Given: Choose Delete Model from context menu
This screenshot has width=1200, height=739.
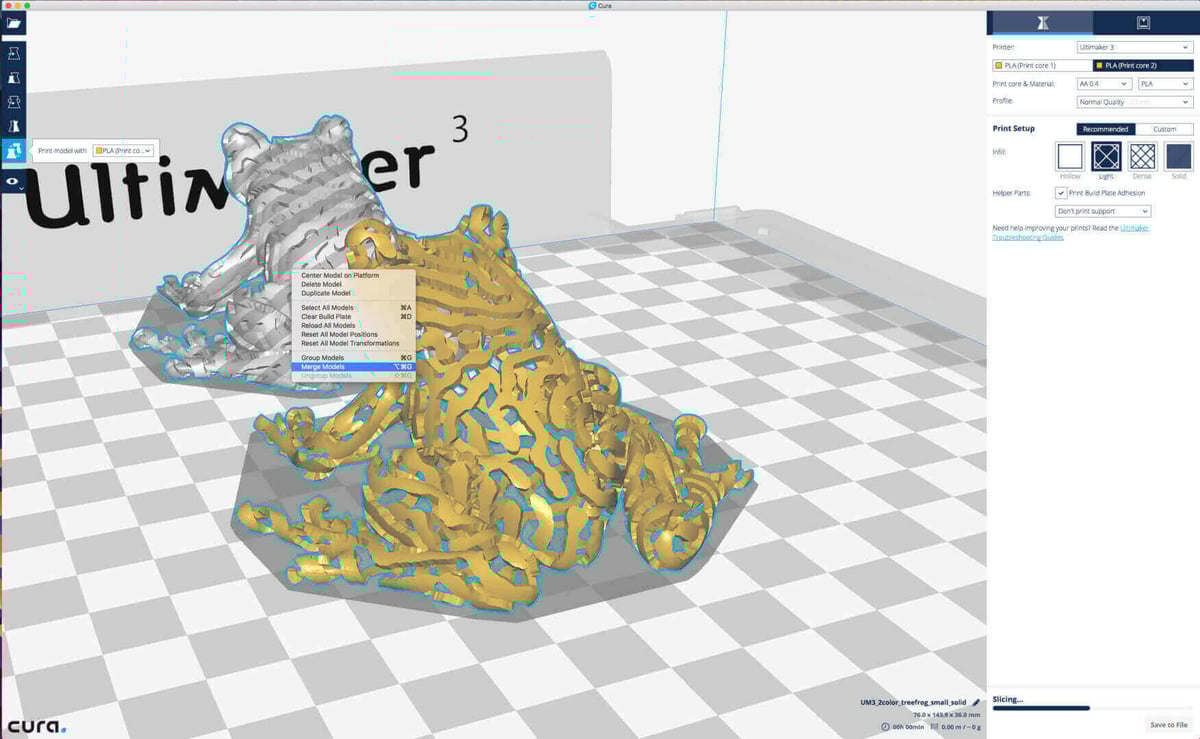Looking at the screenshot, I should [353, 284].
